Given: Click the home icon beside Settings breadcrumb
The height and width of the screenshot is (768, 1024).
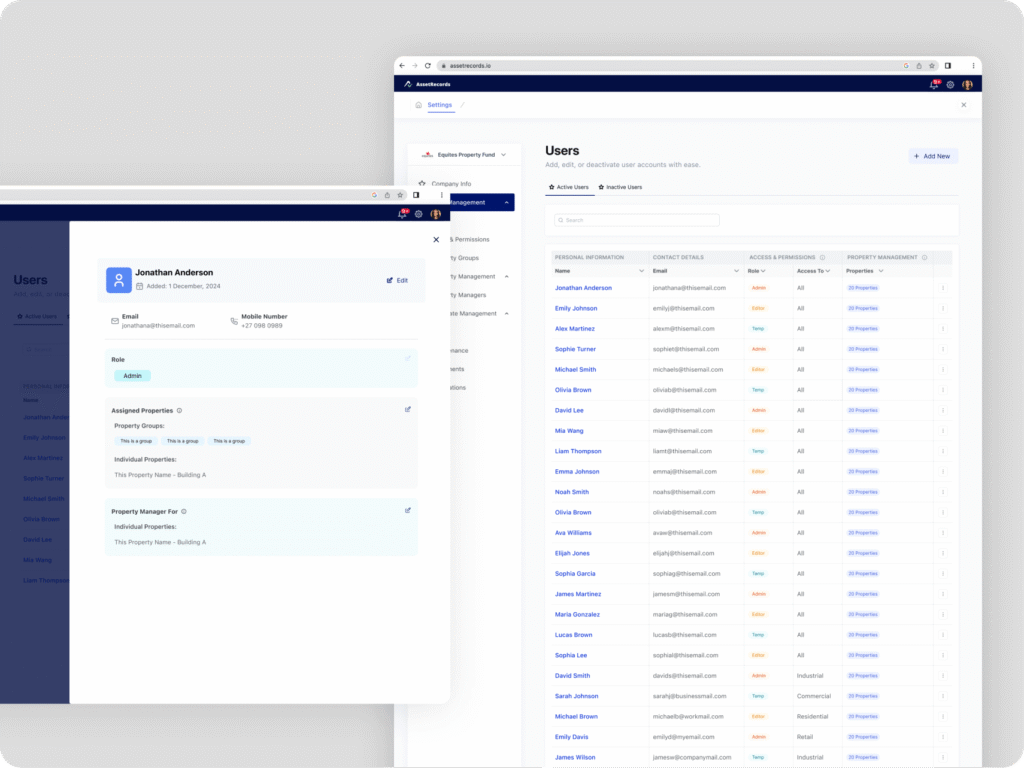Looking at the screenshot, I should click(418, 105).
